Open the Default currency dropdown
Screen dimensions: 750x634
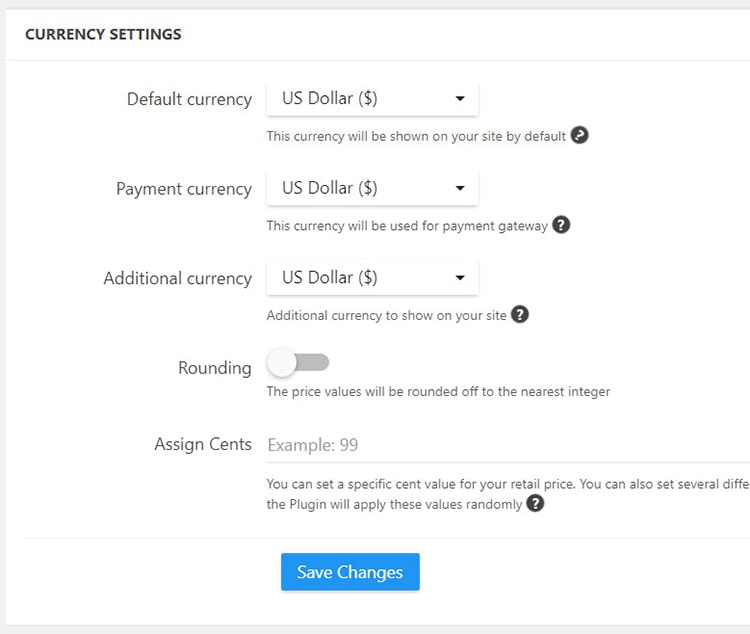point(372,99)
